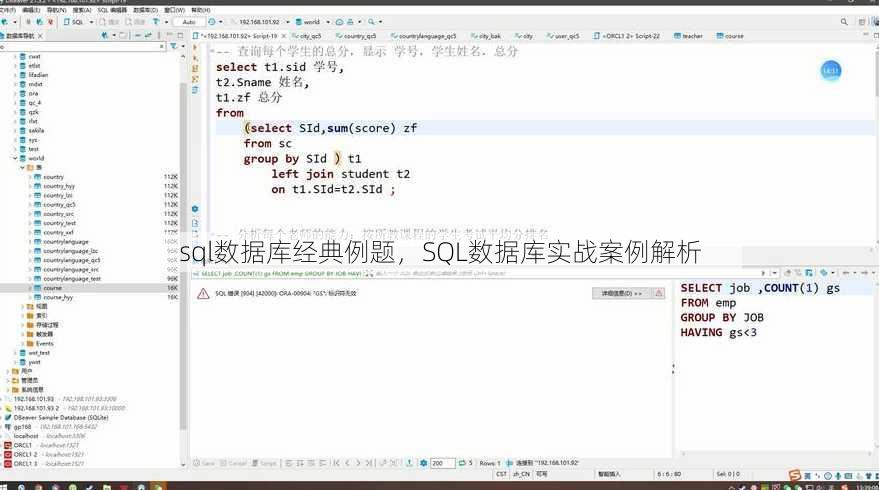The height and width of the screenshot is (490, 879).
Task: Click the refresh results icon next to 5
Action: 462,463
